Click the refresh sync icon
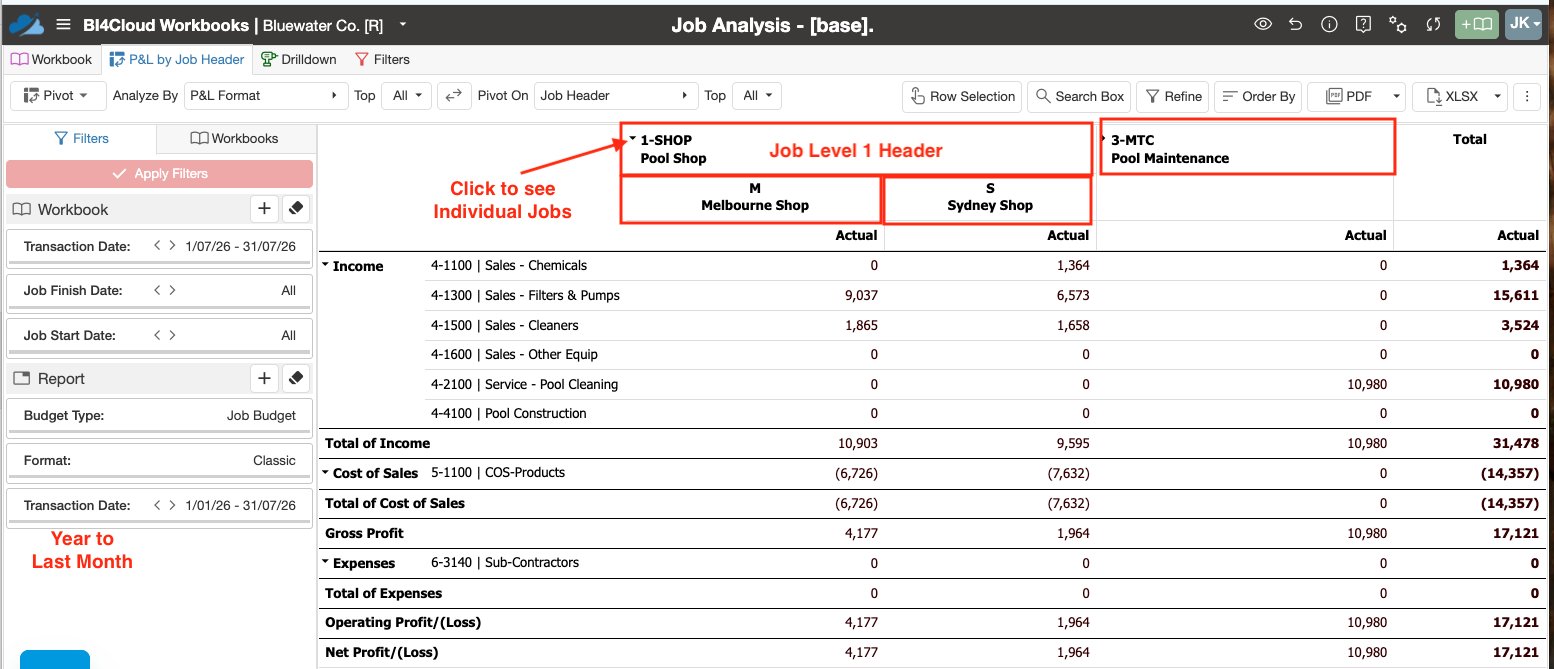 (1433, 25)
